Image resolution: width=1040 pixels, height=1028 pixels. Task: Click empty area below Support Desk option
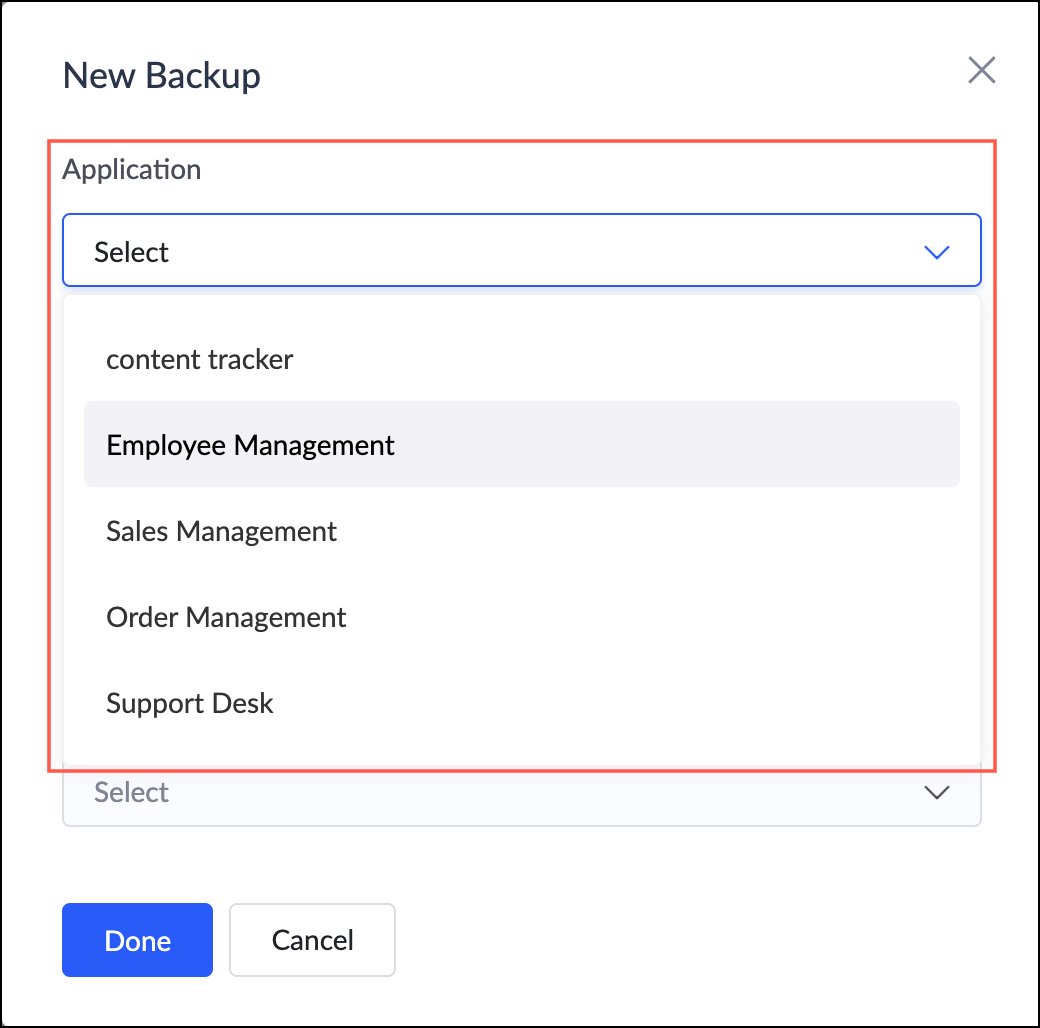pyautogui.click(x=520, y=746)
